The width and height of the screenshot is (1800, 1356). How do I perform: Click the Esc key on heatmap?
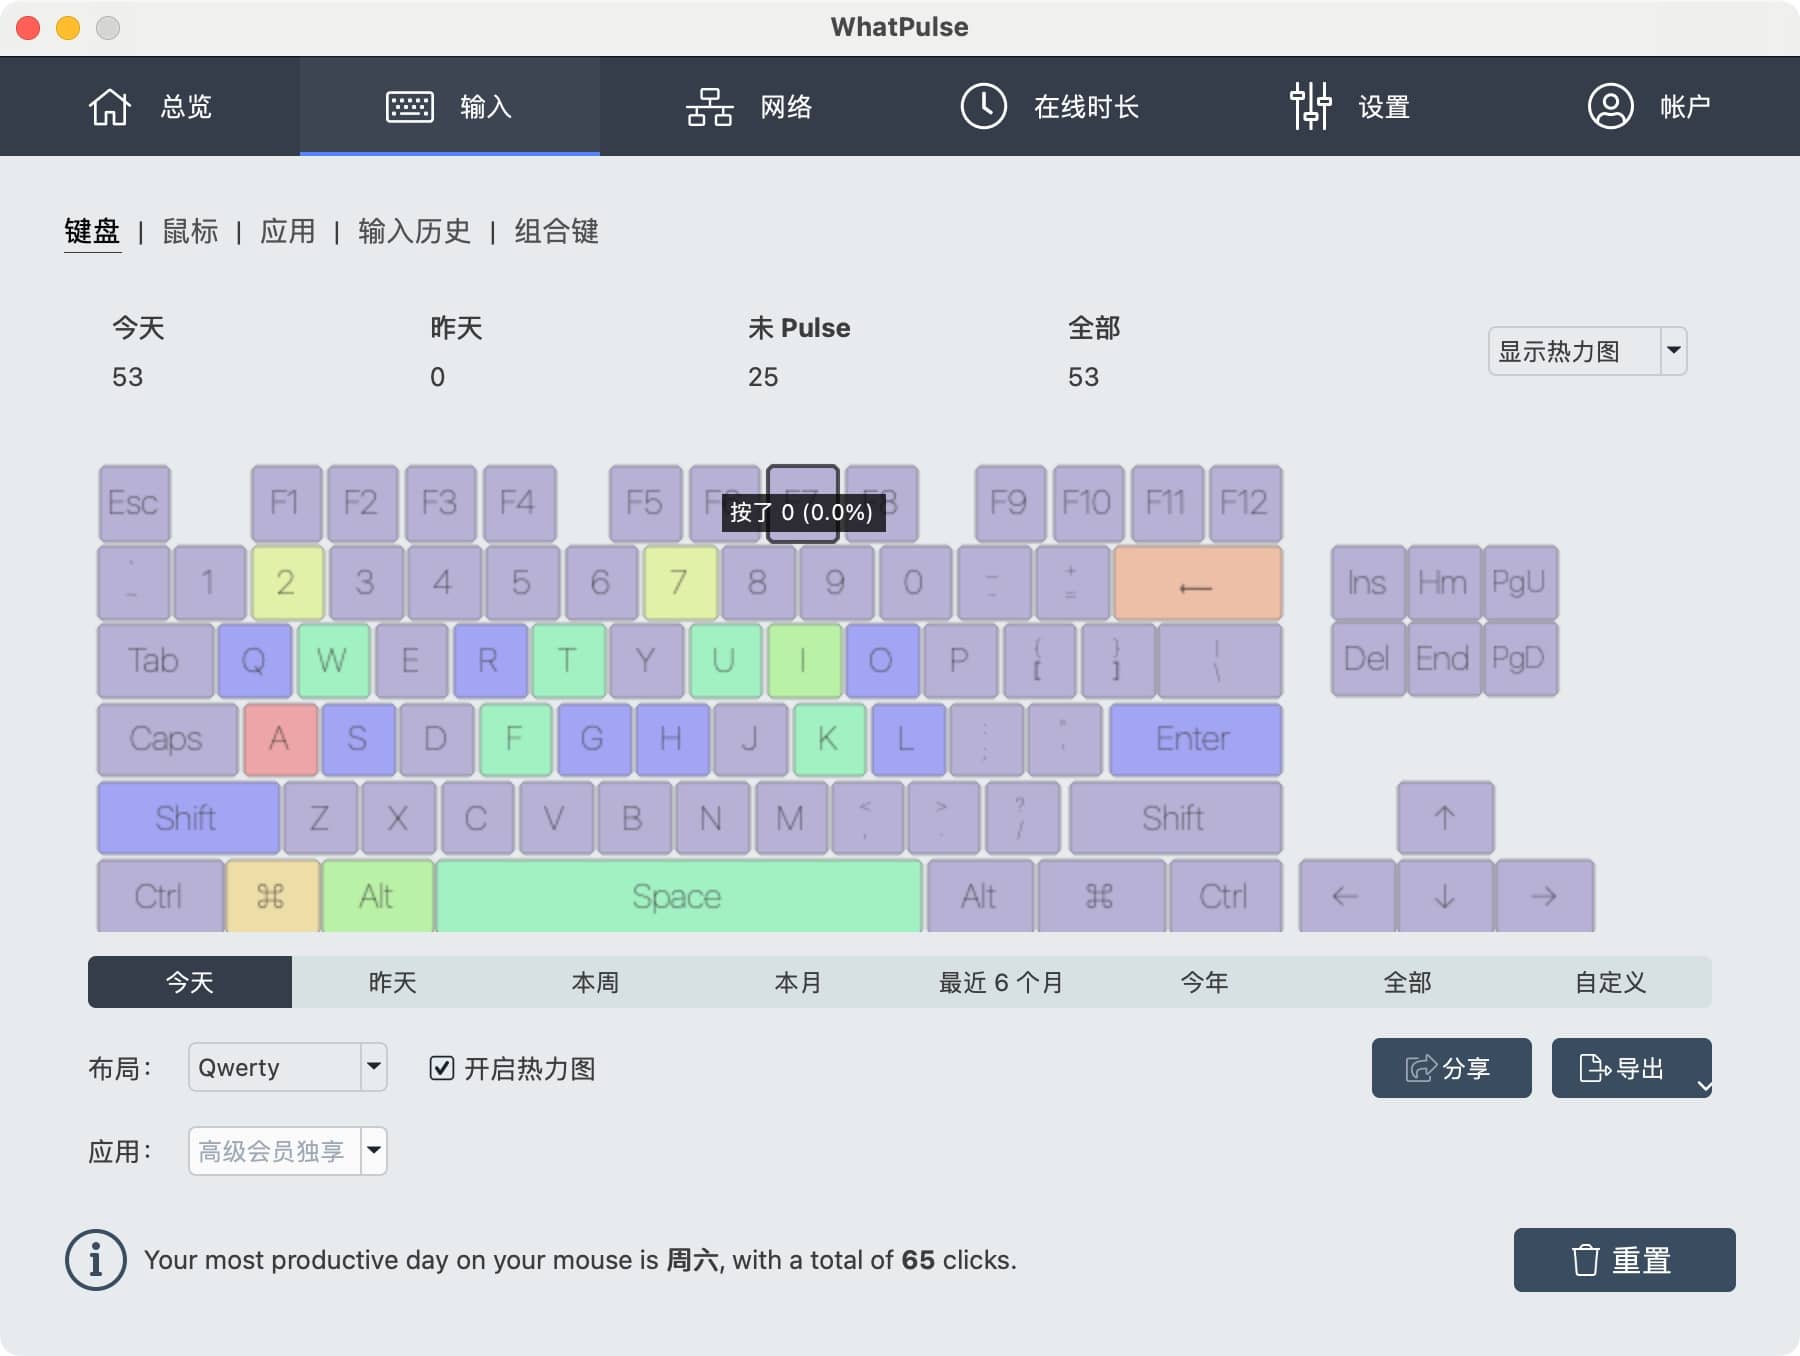point(134,503)
